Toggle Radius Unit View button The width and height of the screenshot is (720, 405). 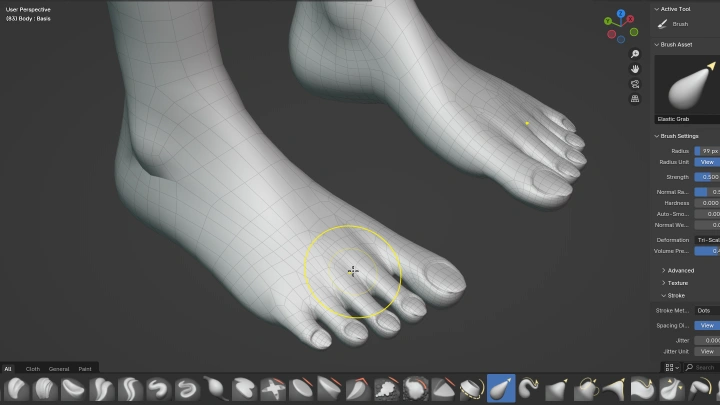coord(706,162)
